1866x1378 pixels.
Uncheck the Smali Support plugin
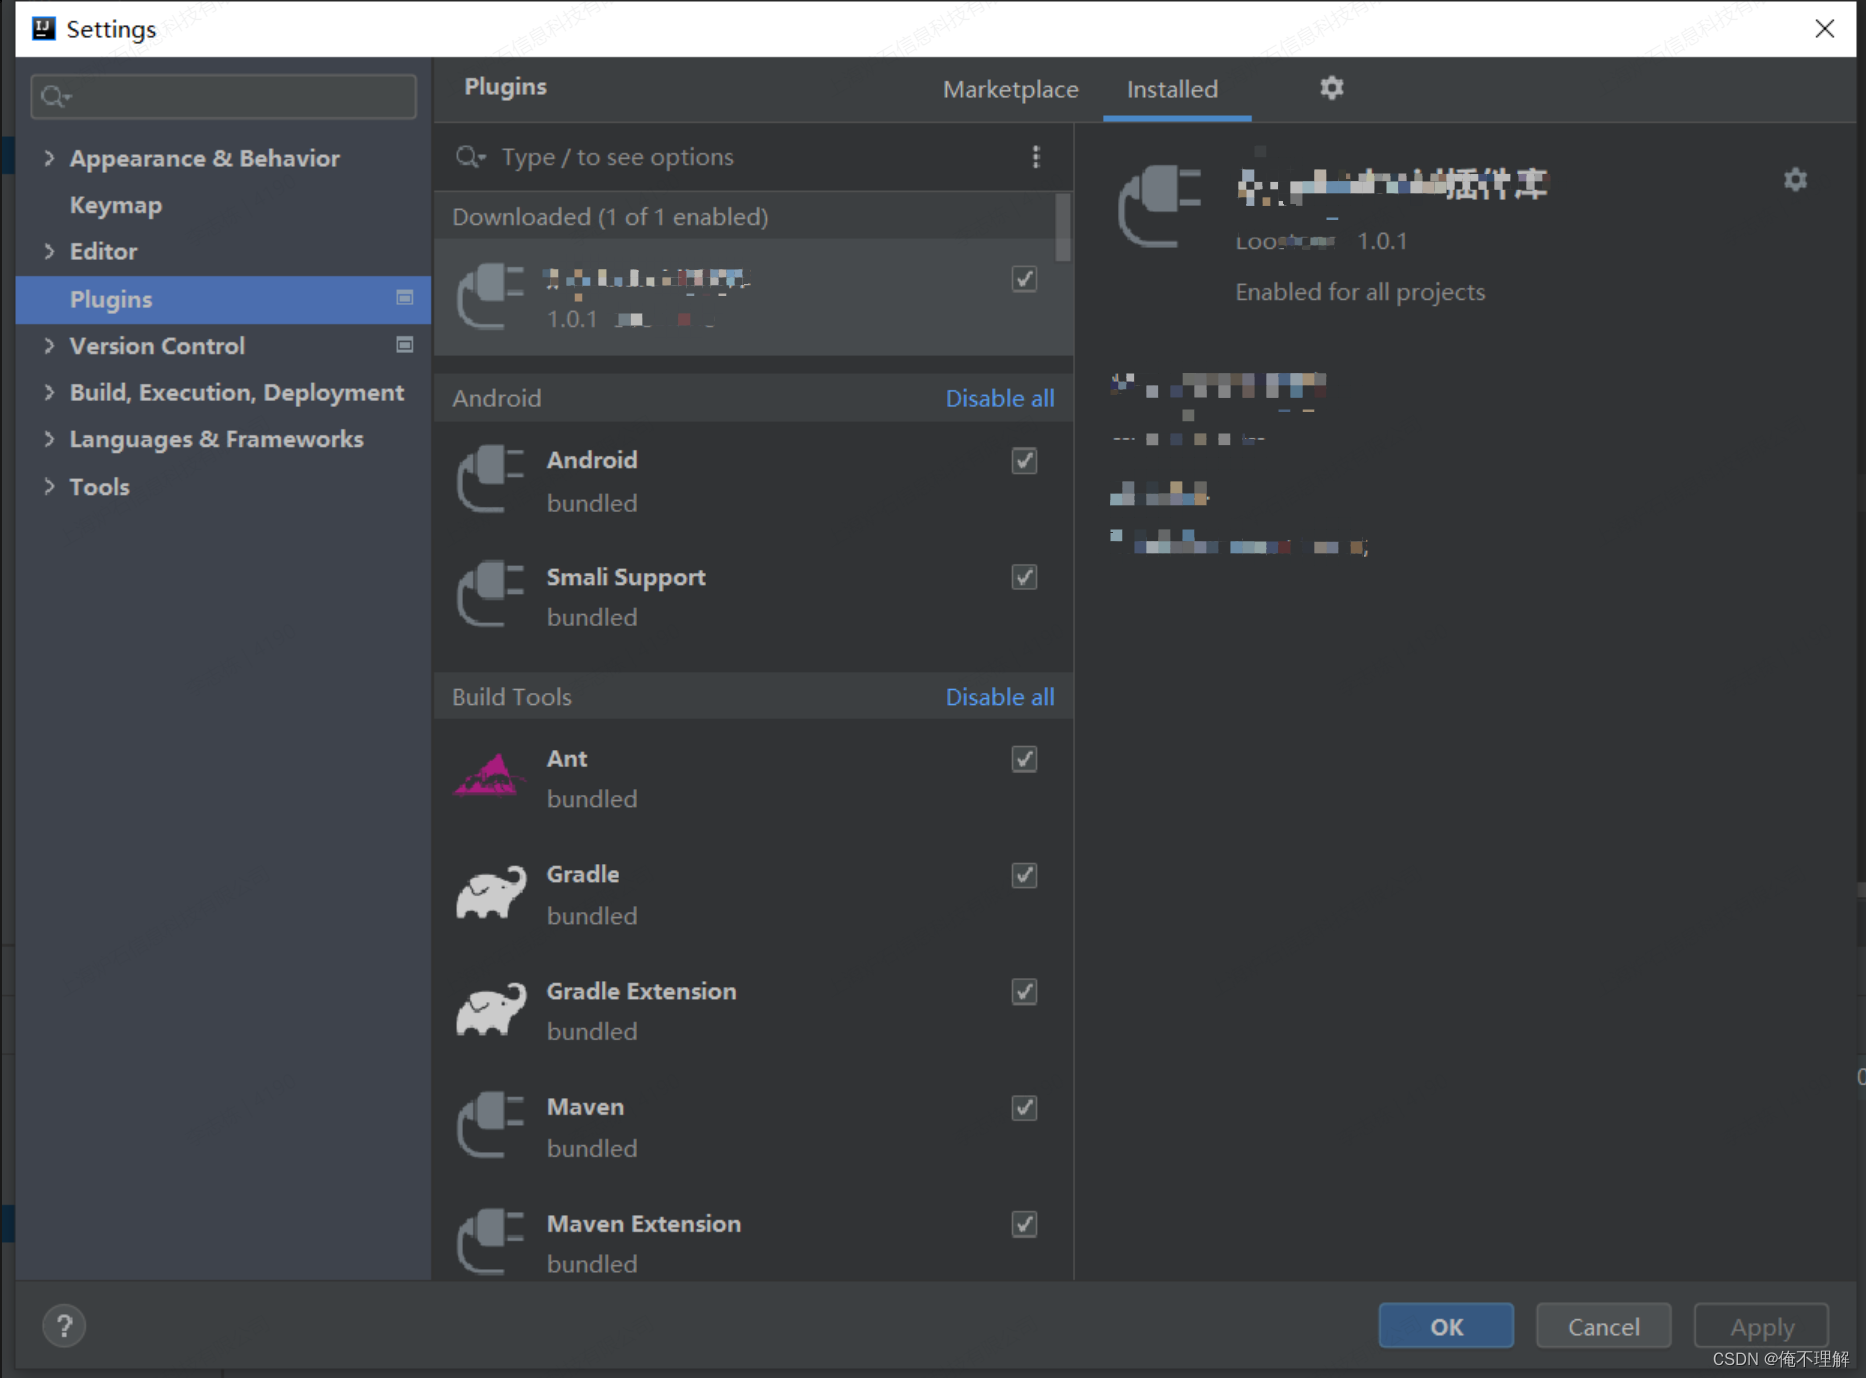point(1024,577)
